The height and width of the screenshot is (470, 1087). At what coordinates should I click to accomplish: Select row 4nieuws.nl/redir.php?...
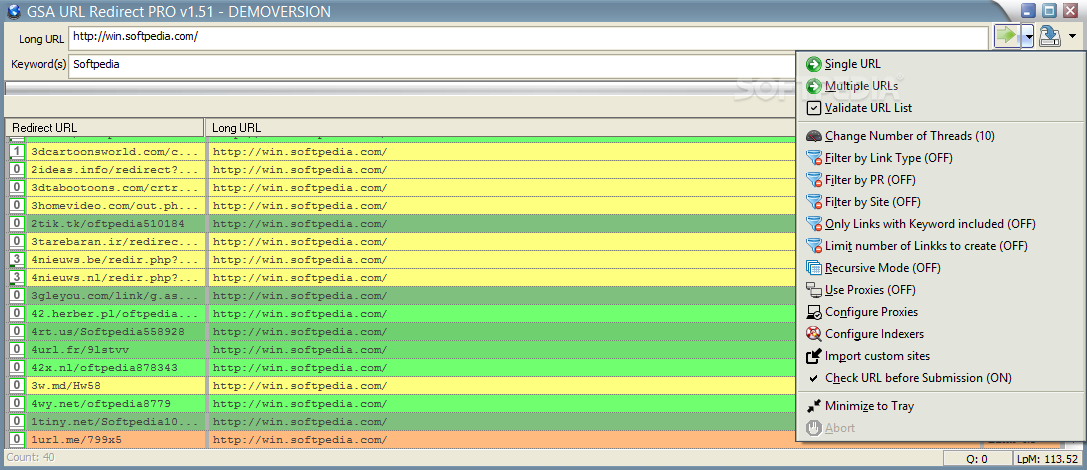pyautogui.click(x=401, y=278)
